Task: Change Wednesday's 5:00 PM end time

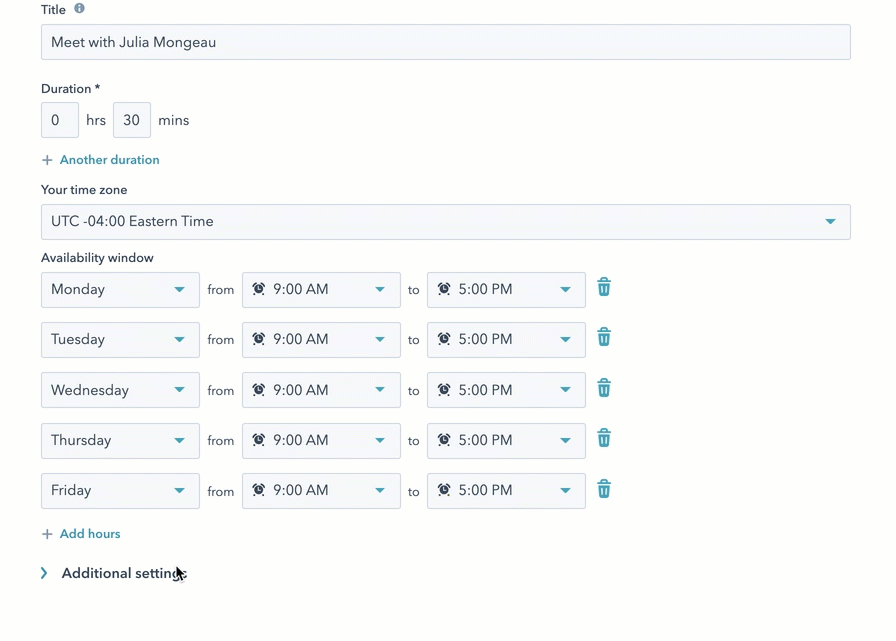Action: (x=506, y=390)
